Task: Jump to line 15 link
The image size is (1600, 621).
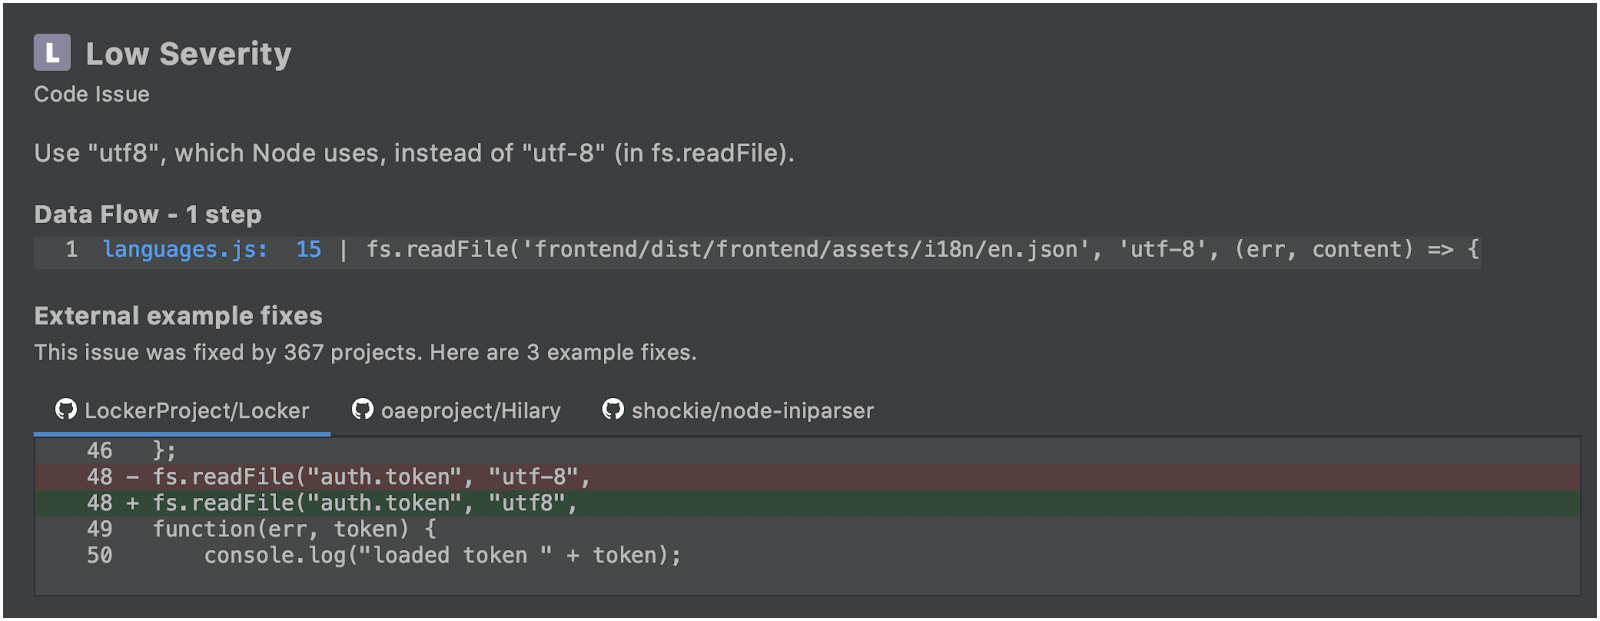Action: [x=308, y=250]
